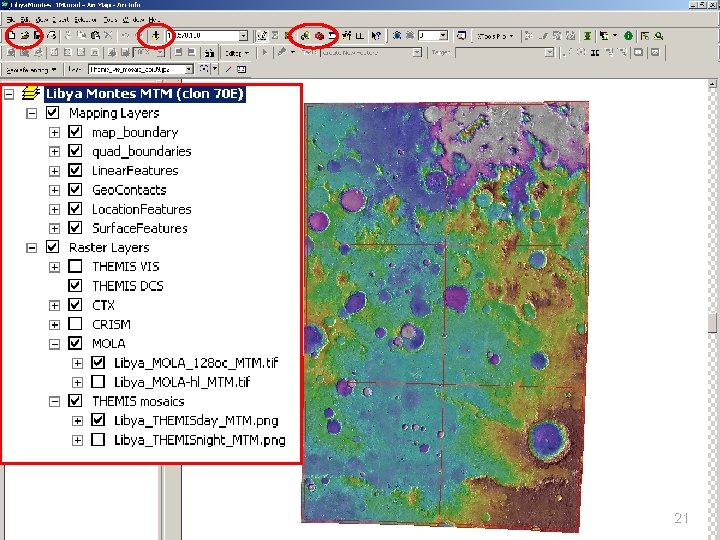720x540 pixels.
Task: Click the Add Control Points georeferencing icon
Action: [228, 69]
